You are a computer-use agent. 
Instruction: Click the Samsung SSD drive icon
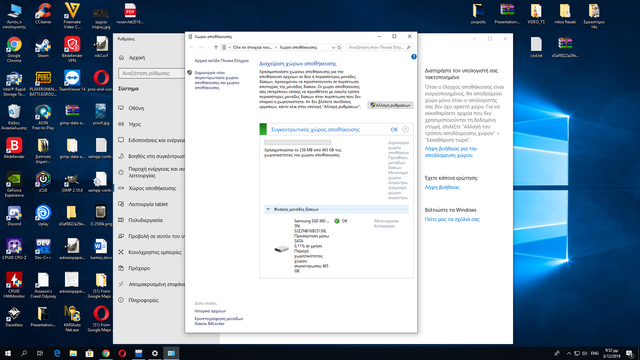pos(281,249)
